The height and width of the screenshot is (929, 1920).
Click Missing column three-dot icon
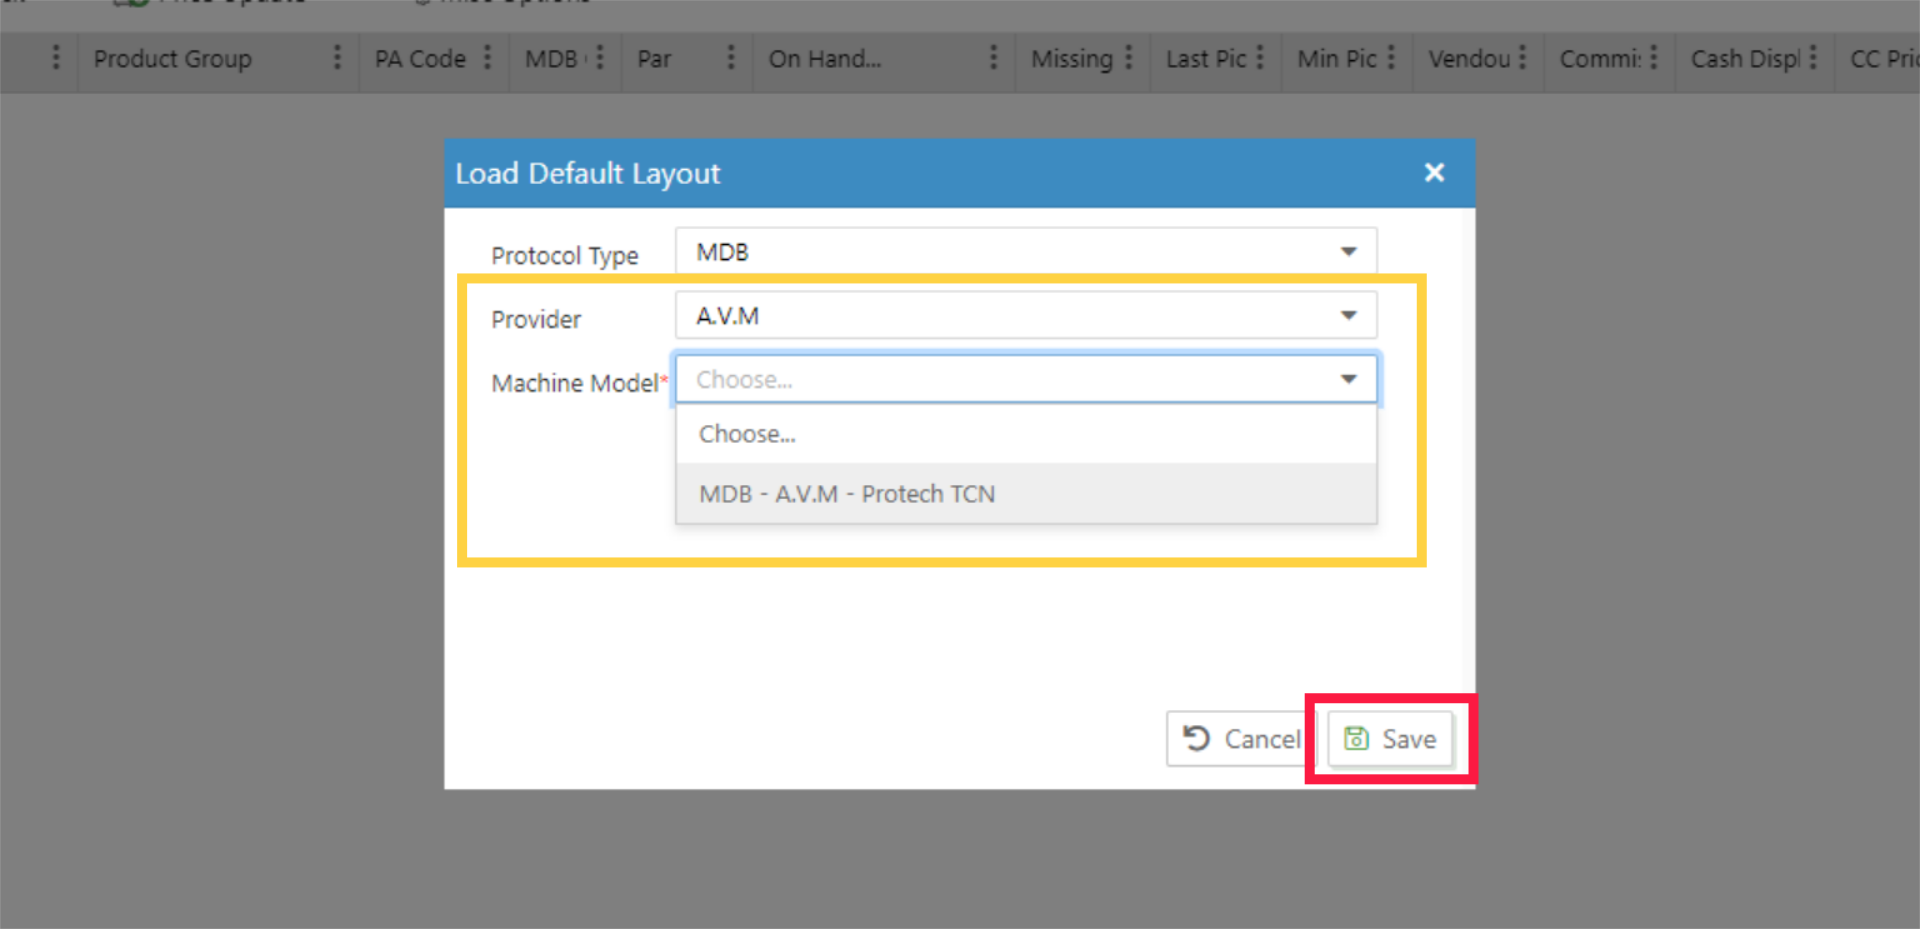1129,58
